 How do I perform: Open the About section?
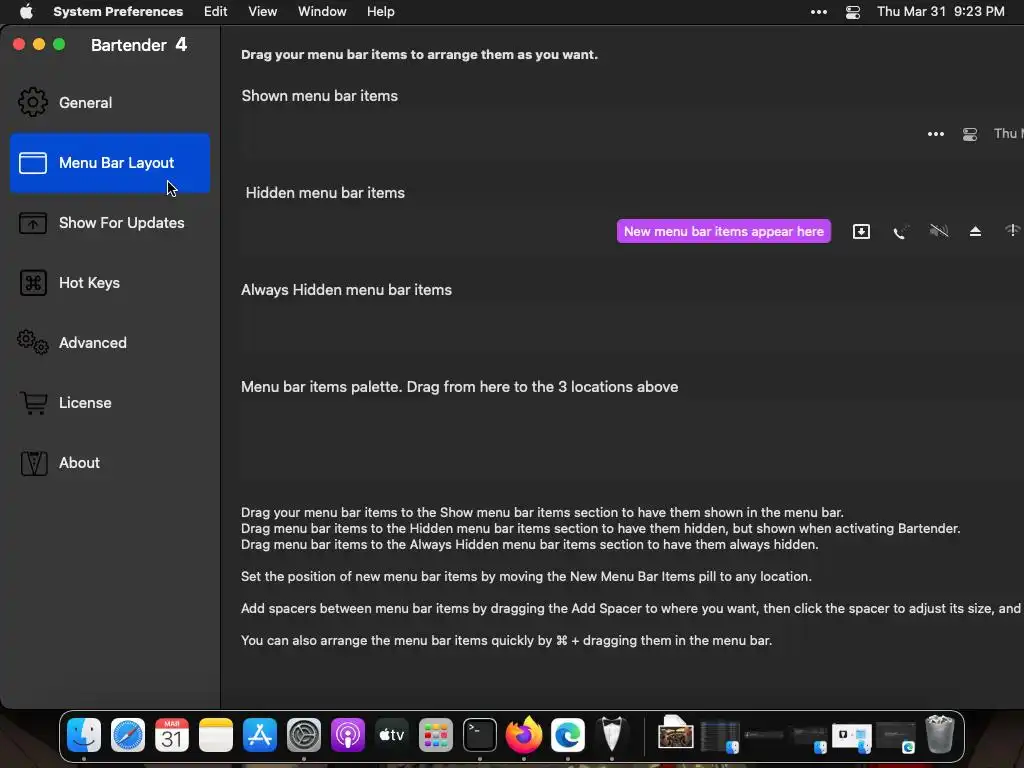[110, 463]
